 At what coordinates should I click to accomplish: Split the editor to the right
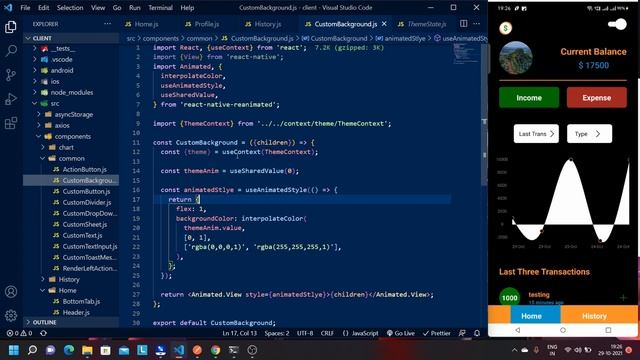pyautogui.click(x=464, y=24)
